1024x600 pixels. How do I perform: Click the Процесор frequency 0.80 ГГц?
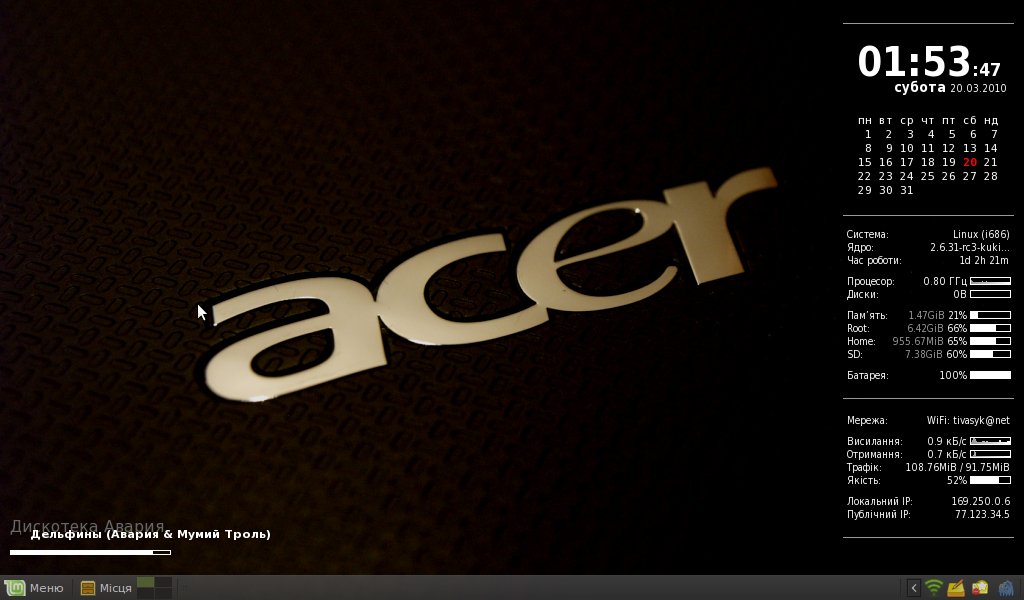pos(945,281)
